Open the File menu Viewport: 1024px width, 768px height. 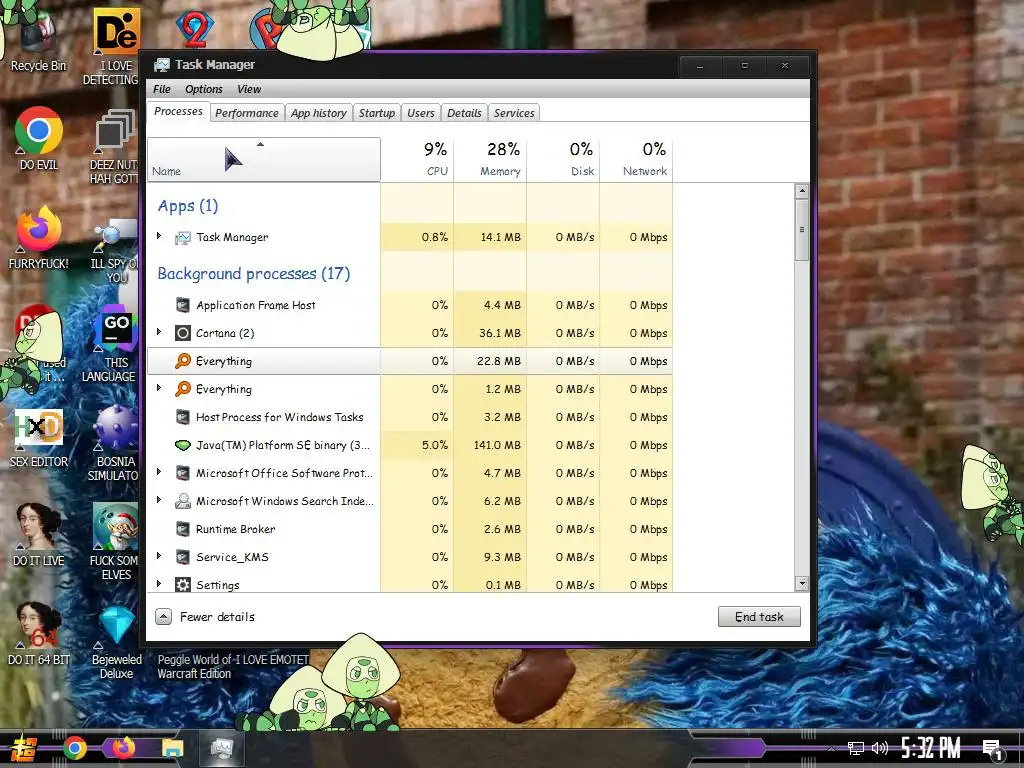pos(161,89)
